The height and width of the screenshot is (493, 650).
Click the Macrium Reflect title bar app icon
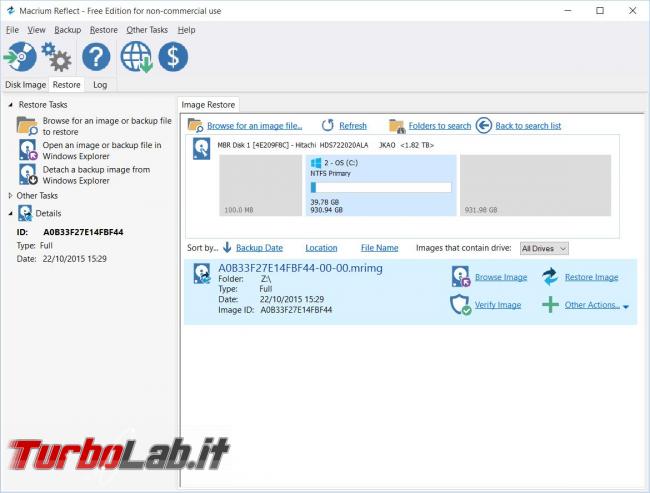pos(10,11)
